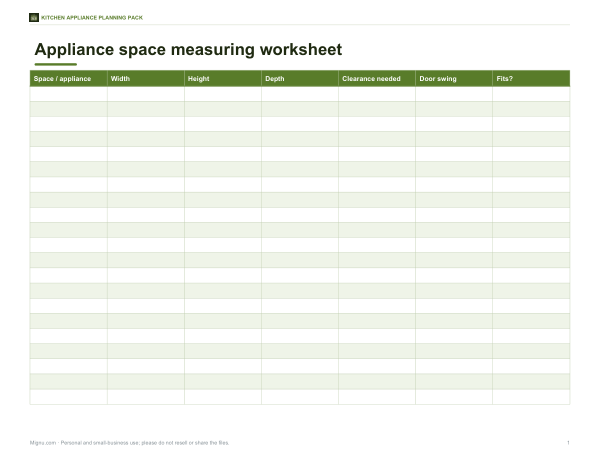Select the 'Depth' column header
Image resolution: width=600 pixels, height=464 pixels.
coord(300,78)
